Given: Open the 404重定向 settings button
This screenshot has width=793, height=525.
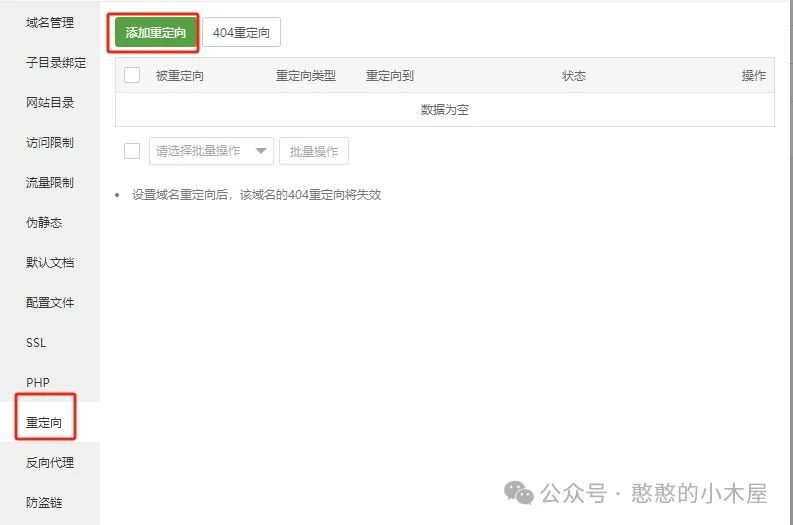Looking at the screenshot, I should (x=241, y=33).
